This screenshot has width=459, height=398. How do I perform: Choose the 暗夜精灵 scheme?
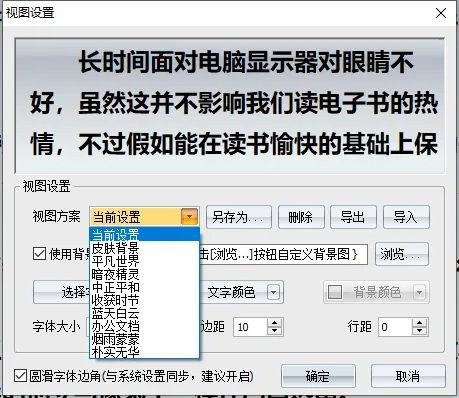[x=144, y=274]
